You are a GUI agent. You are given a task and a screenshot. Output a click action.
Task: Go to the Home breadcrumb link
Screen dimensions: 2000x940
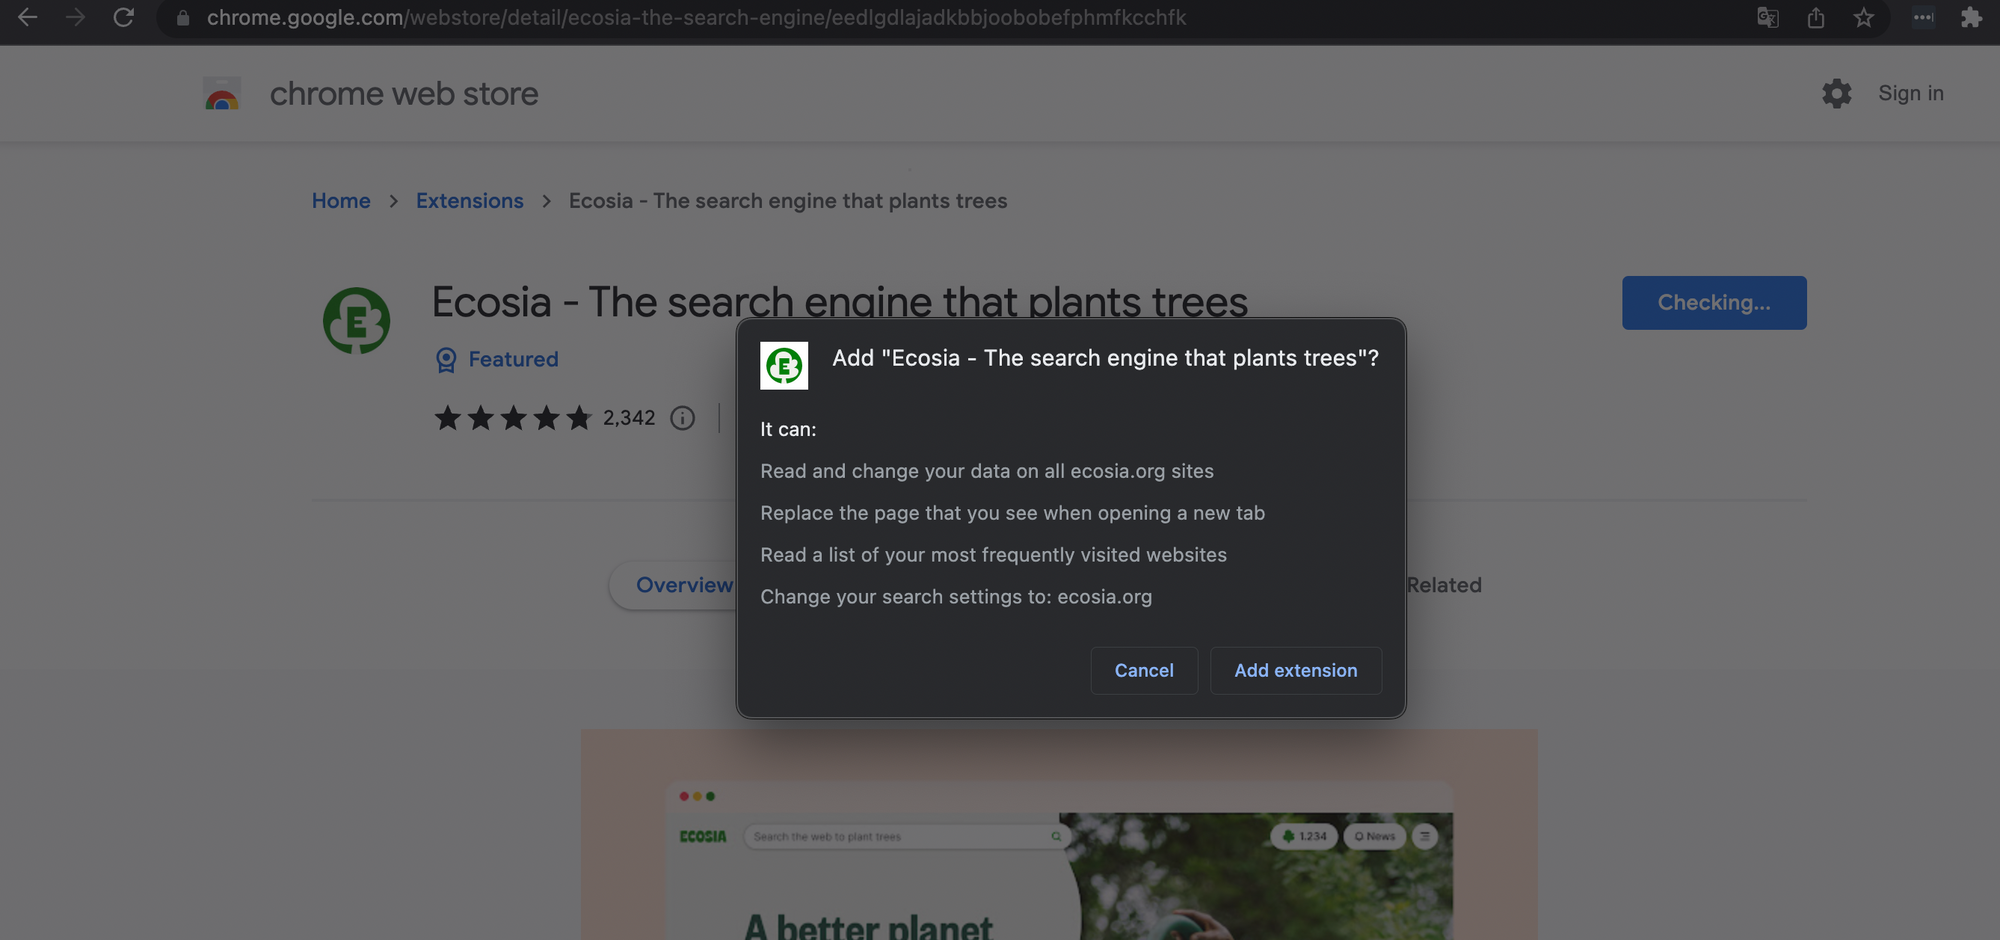[x=341, y=201]
